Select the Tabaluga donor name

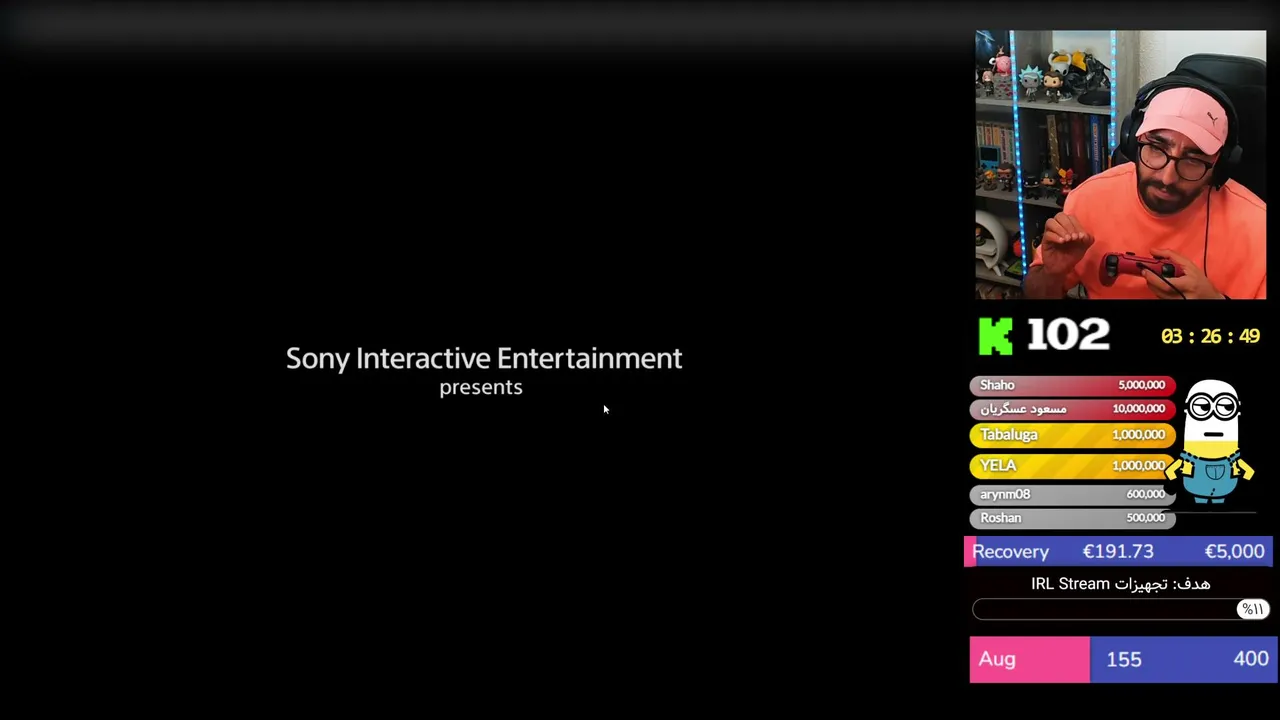pyautogui.click(x=1008, y=435)
